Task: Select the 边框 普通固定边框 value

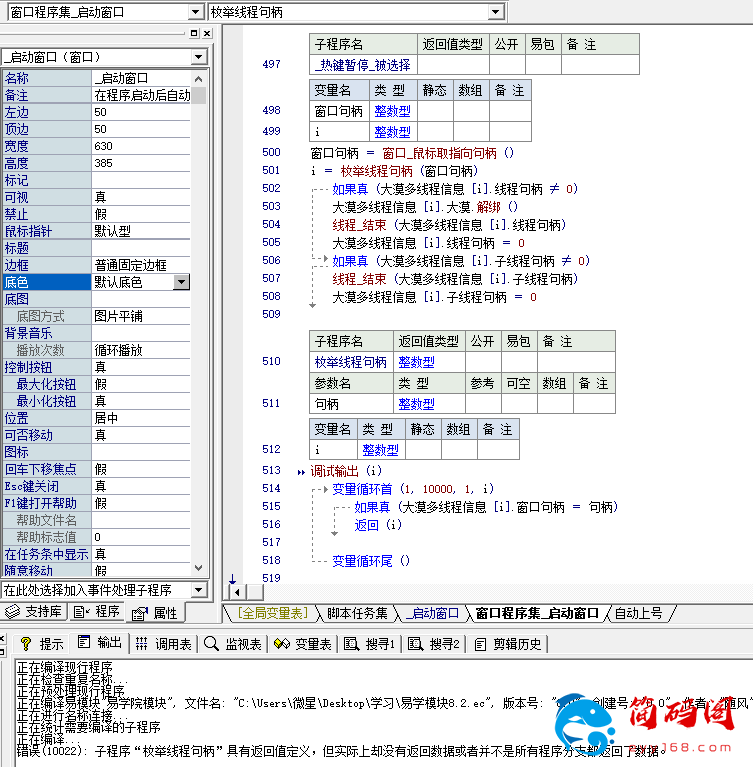Action: (x=141, y=265)
